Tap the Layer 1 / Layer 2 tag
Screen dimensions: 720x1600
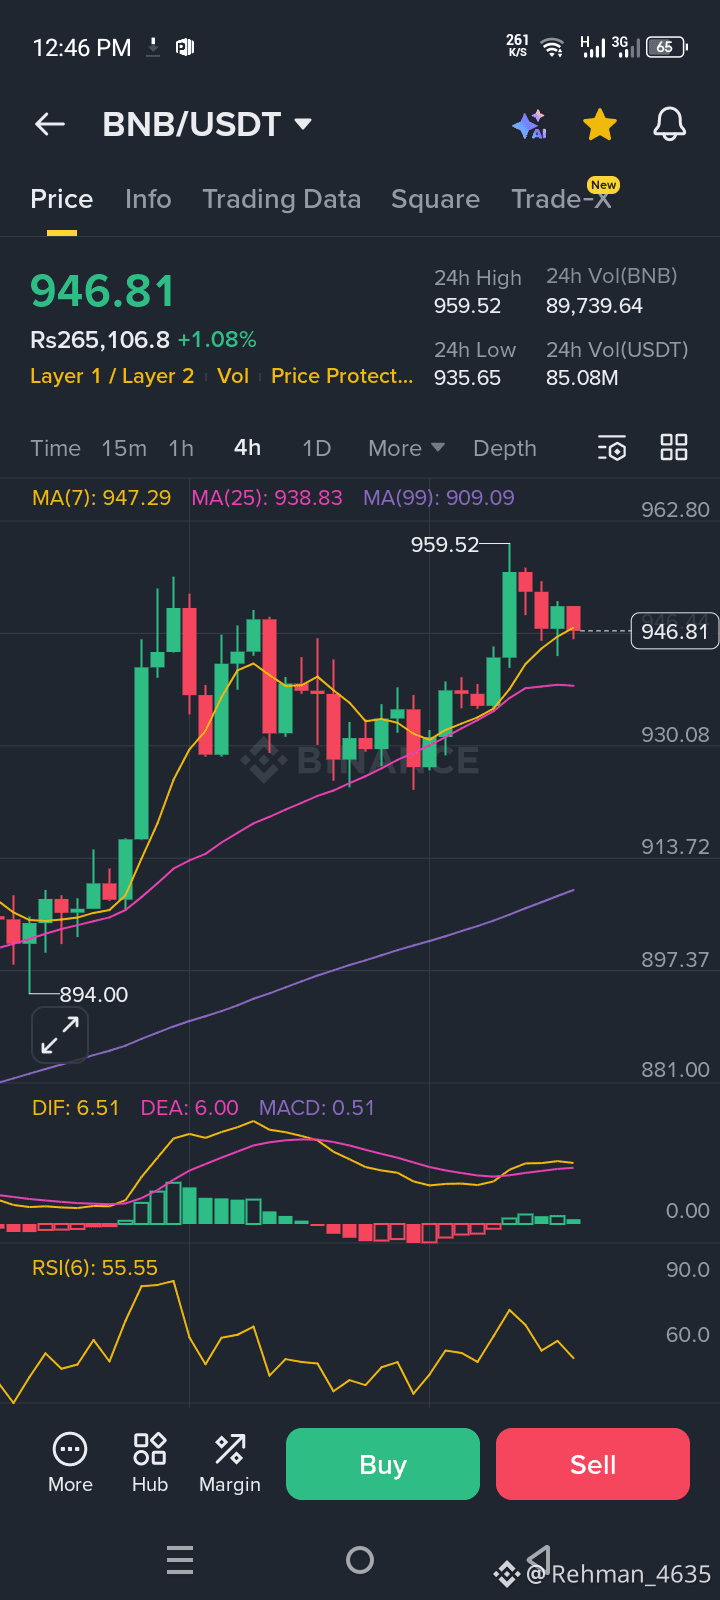pyautogui.click(x=112, y=376)
